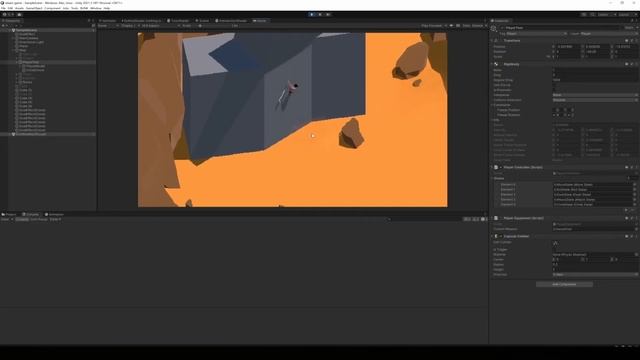
Task: Open the GameObject menu
Action: (x=34, y=8)
